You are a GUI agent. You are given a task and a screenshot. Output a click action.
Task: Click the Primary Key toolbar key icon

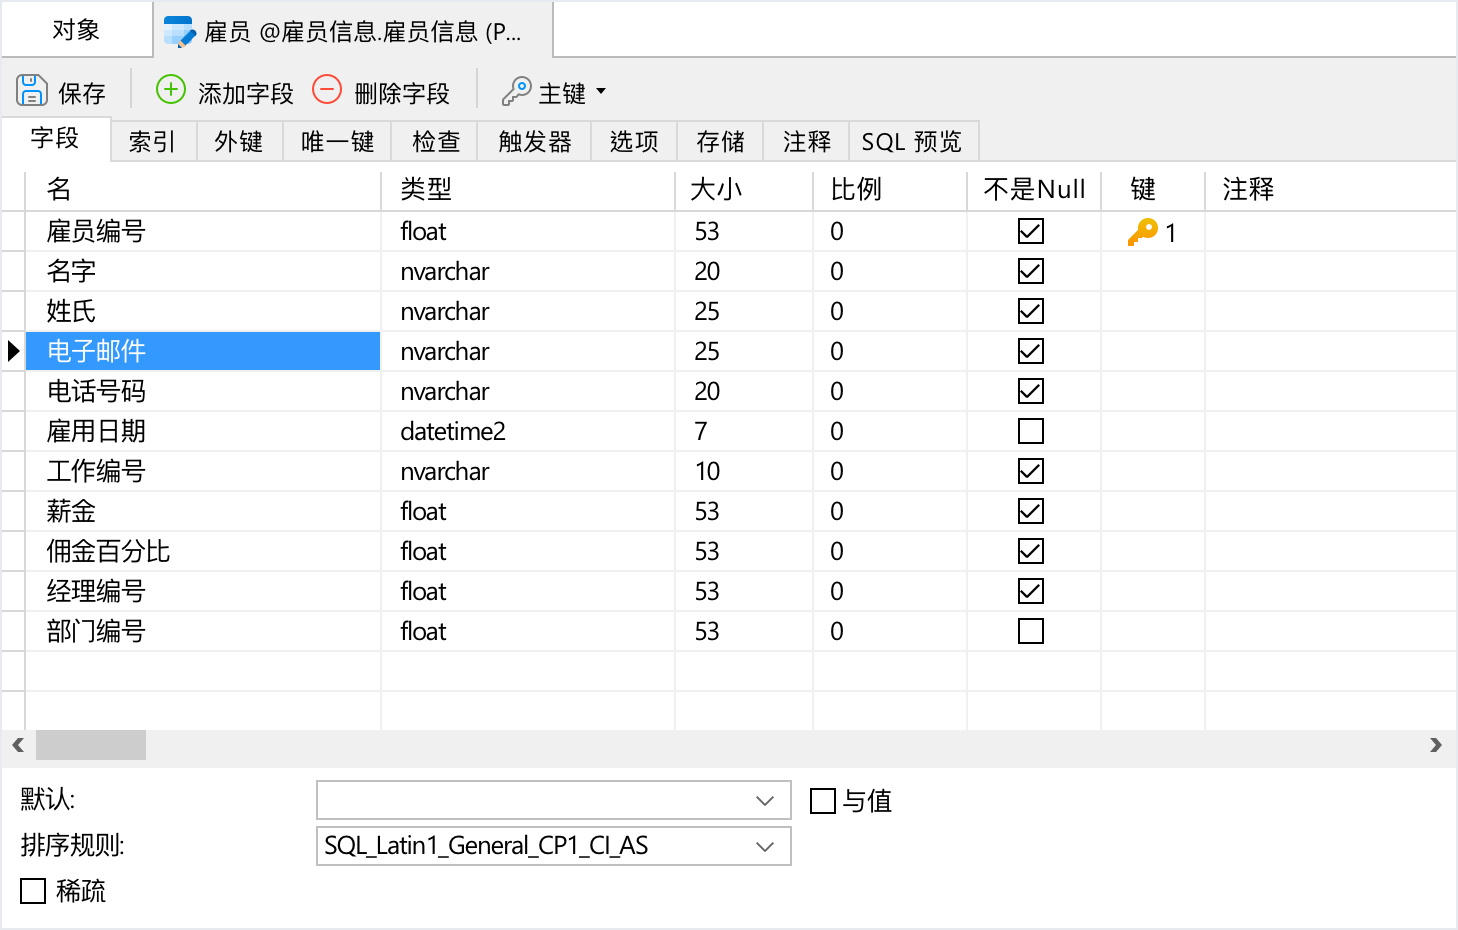pos(516,92)
